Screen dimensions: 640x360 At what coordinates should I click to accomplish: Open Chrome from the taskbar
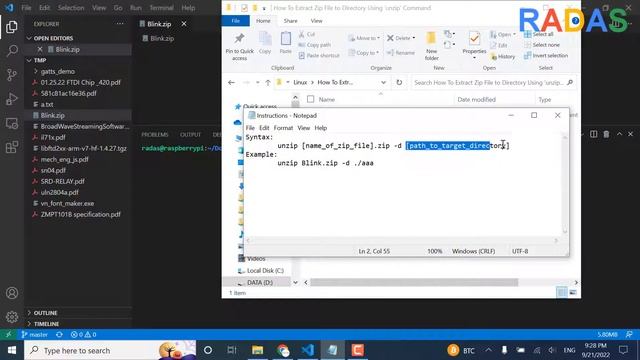point(283,350)
